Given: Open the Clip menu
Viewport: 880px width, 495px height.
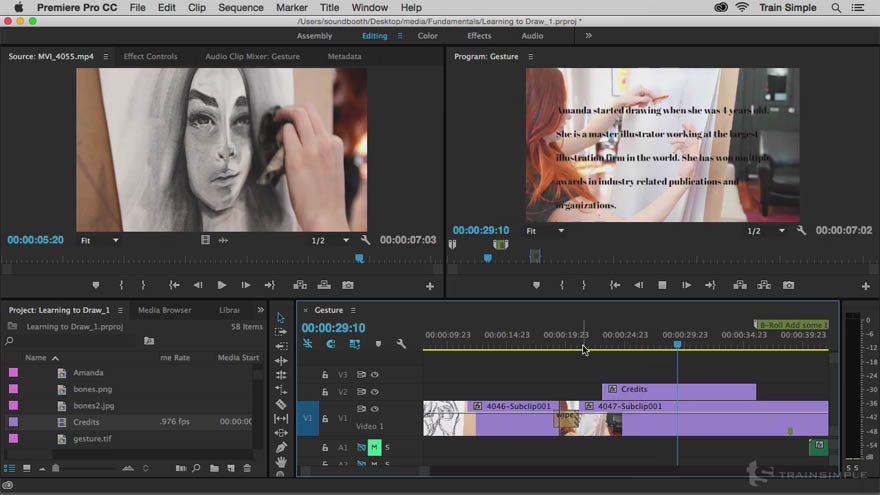Looking at the screenshot, I should point(197,8).
